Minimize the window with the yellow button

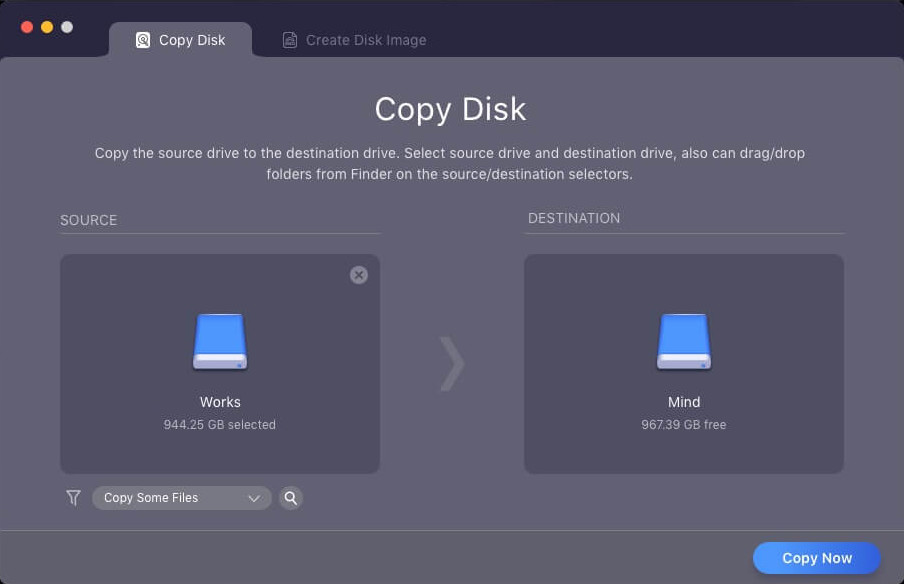pyautogui.click(x=47, y=27)
